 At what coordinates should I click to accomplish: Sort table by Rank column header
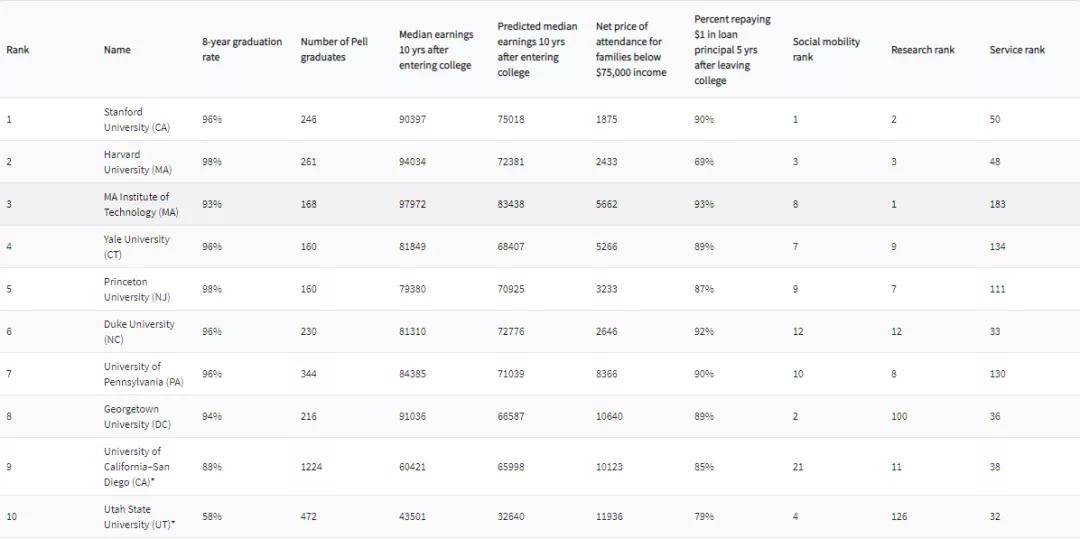[x=17, y=50]
